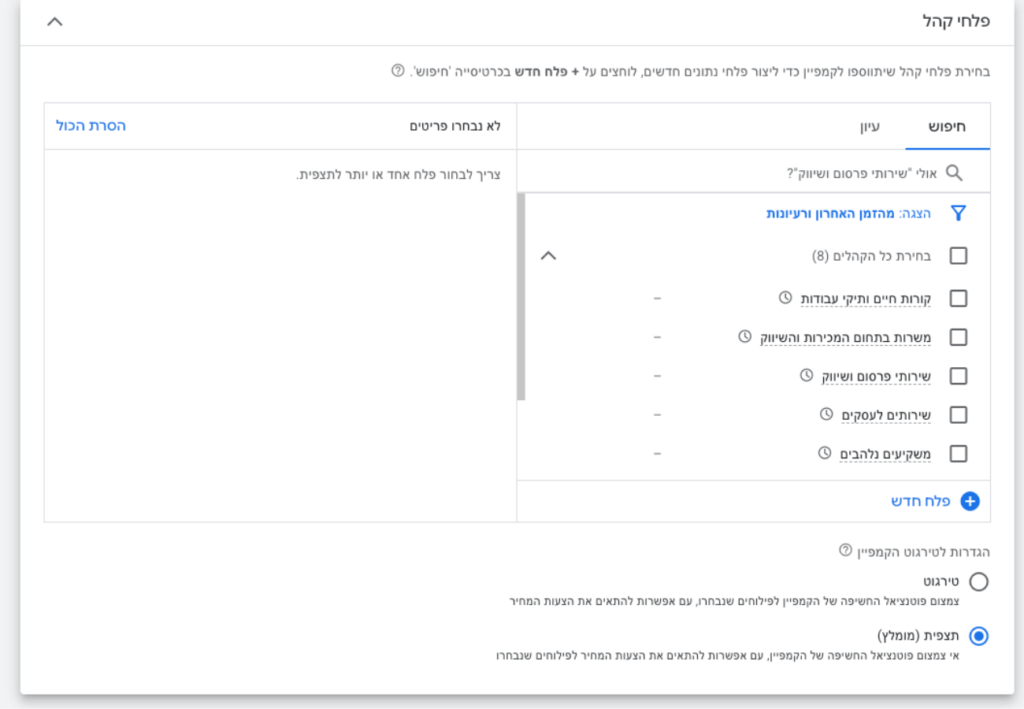Click the הסרת הכול link
1024x709 pixels.
(x=91, y=126)
